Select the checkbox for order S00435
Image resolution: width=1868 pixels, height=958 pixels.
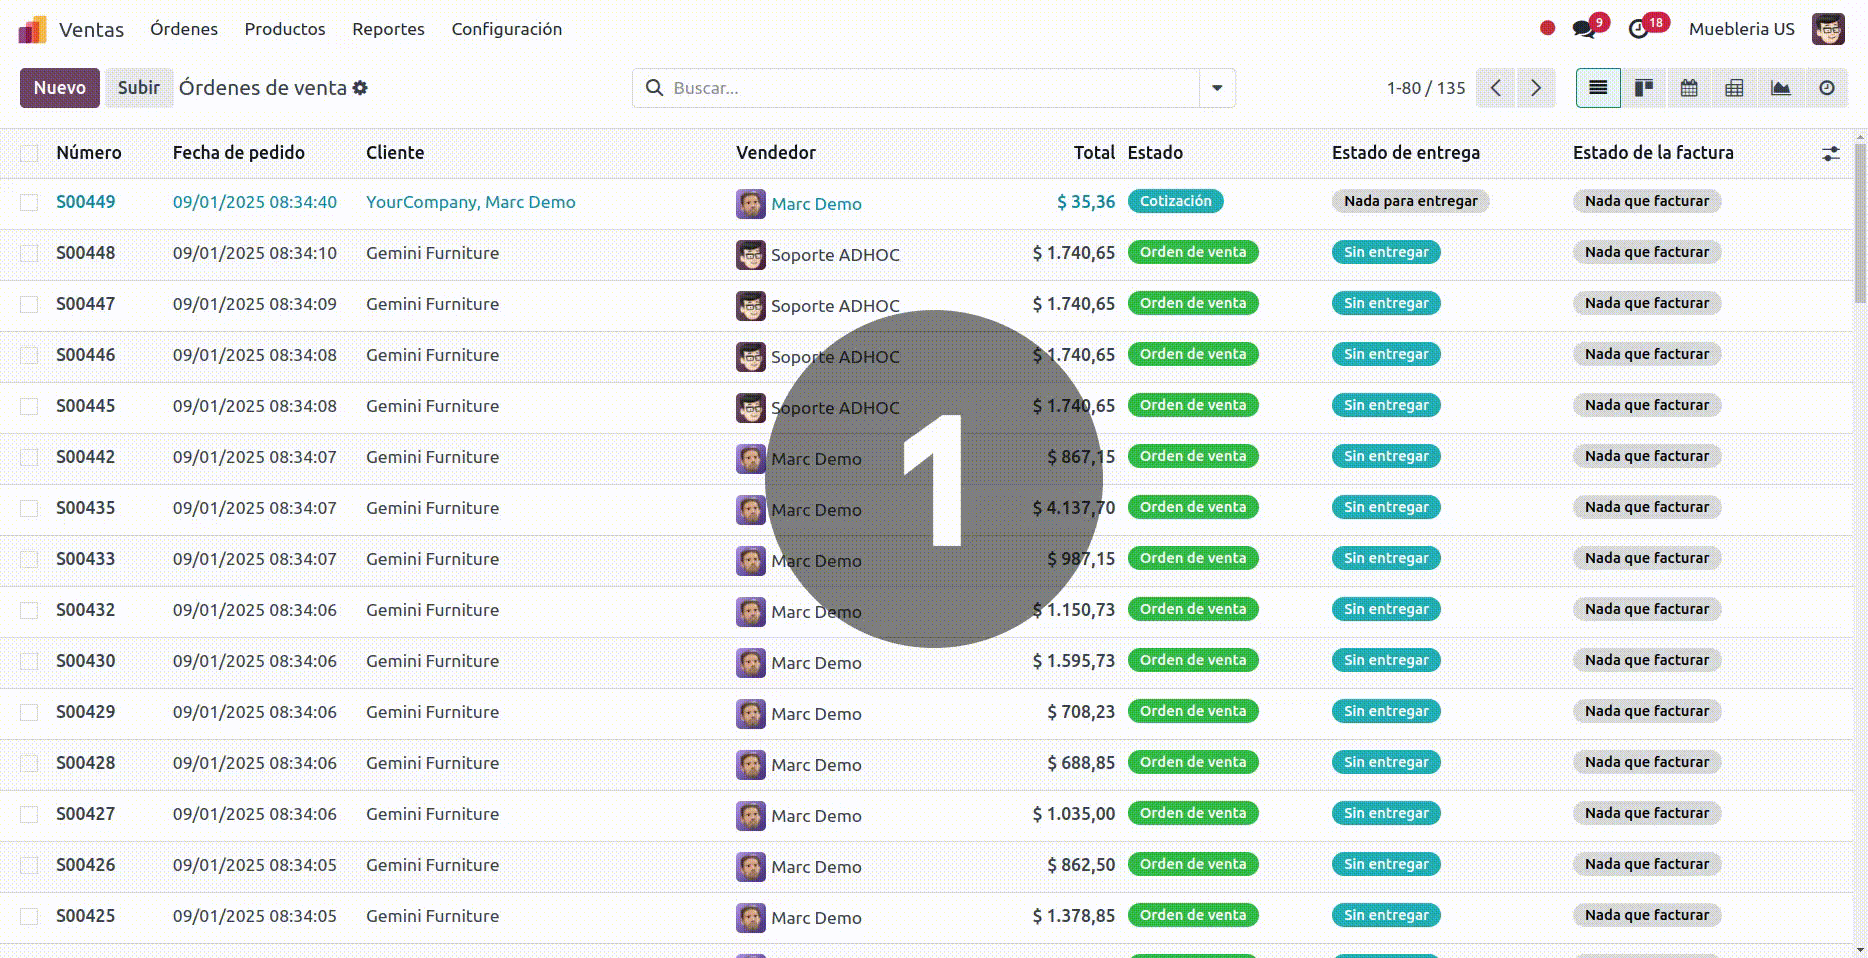pyautogui.click(x=29, y=508)
